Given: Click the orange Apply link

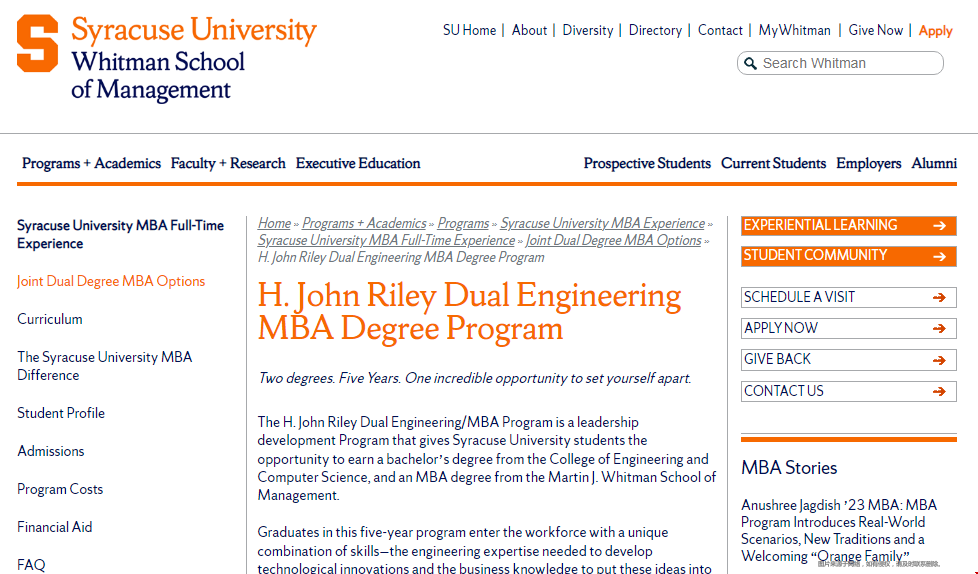Looking at the screenshot, I should click(936, 31).
